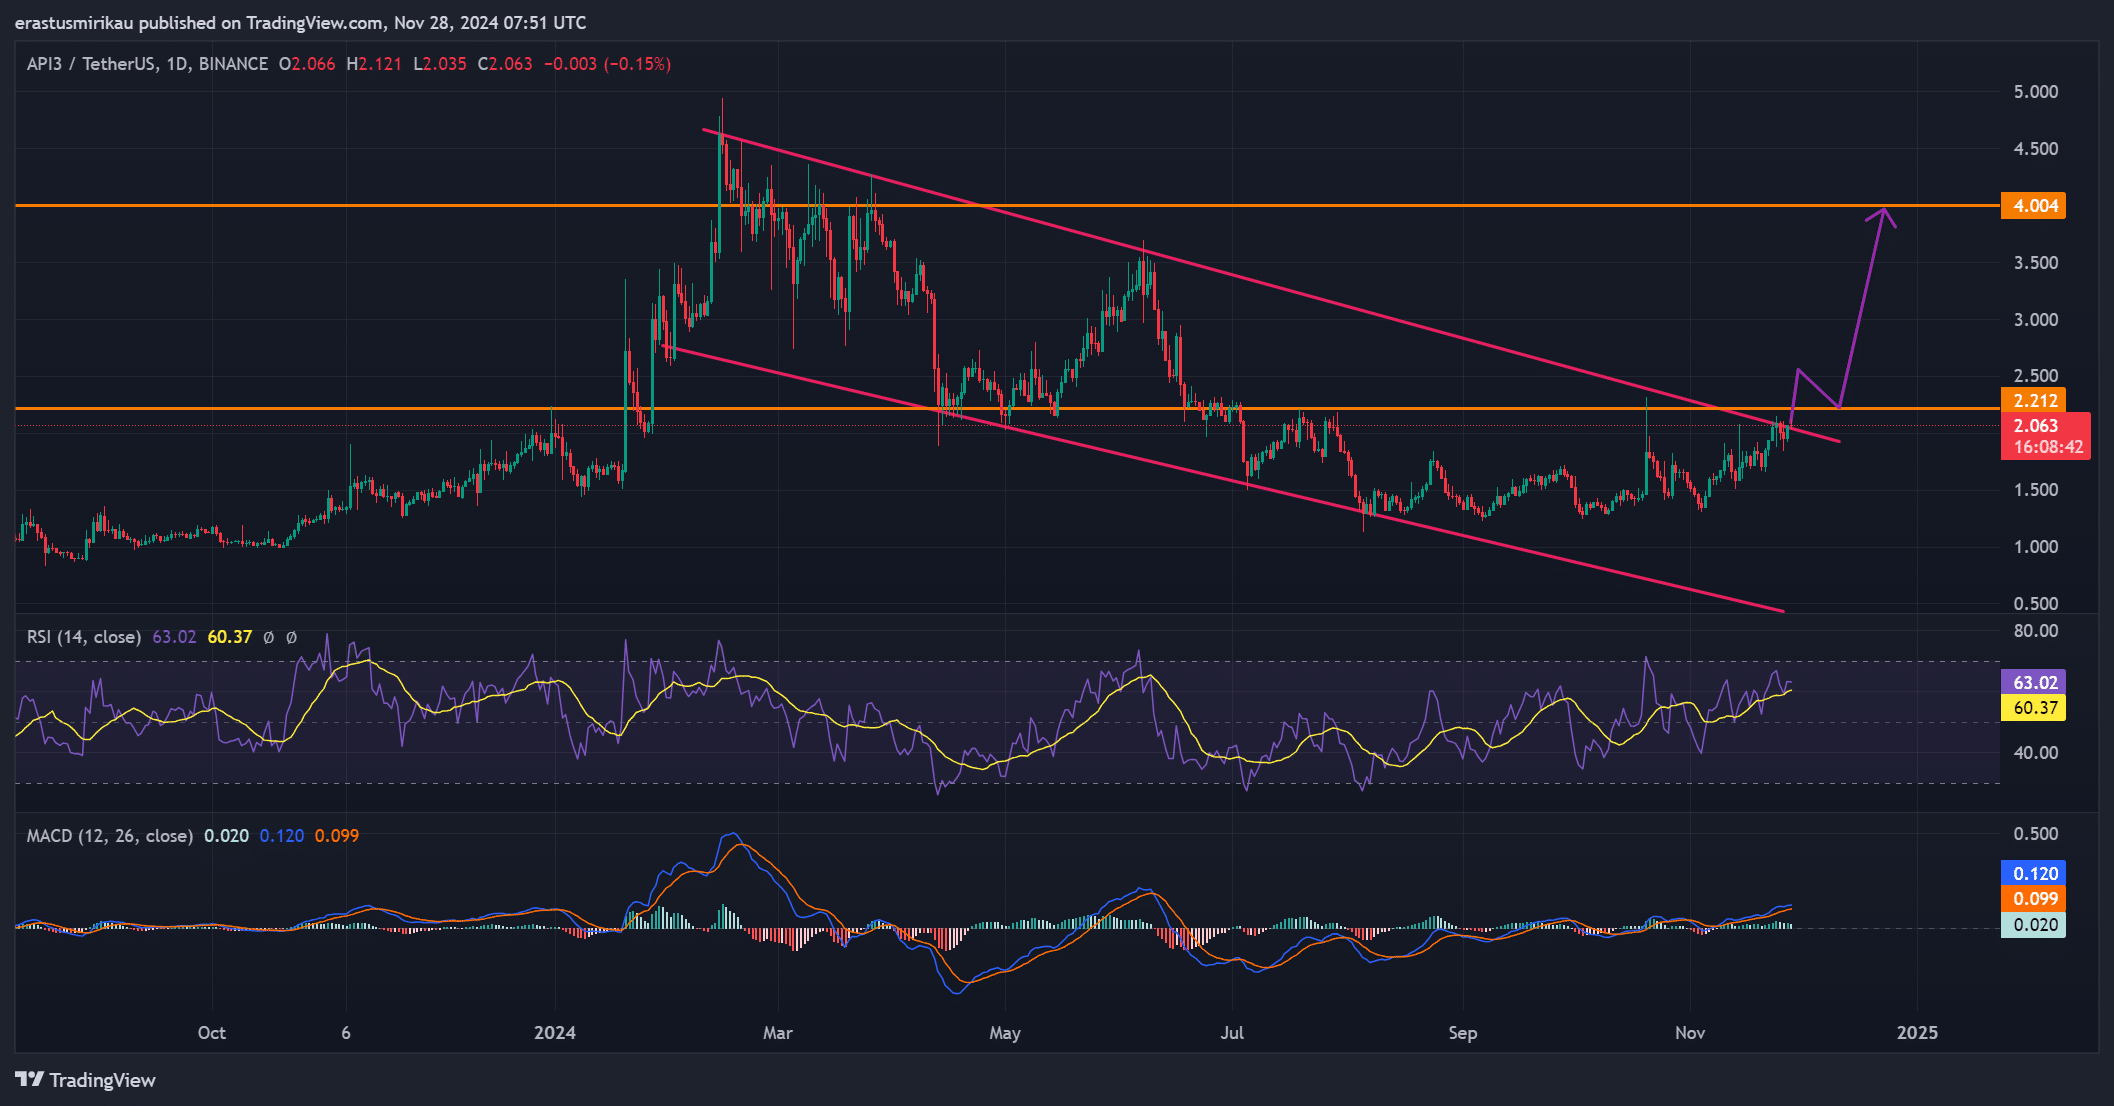Click the open value O2.066 in header
Image resolution: width=2114 pixels, height=1106 pixels.
point(307,64)
